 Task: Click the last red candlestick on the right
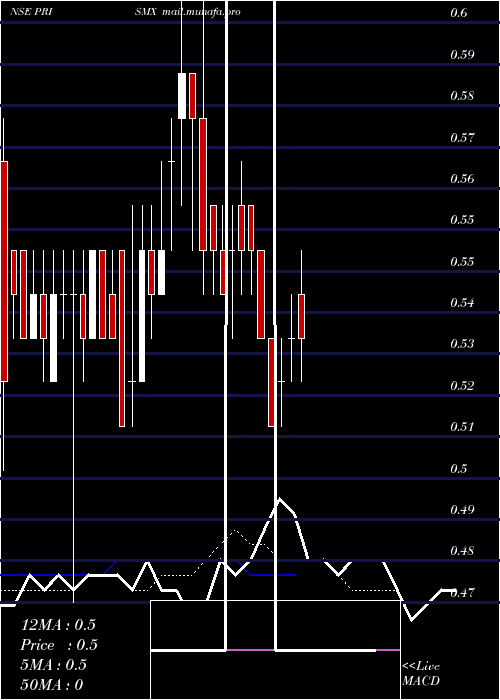tap(301, 316)
